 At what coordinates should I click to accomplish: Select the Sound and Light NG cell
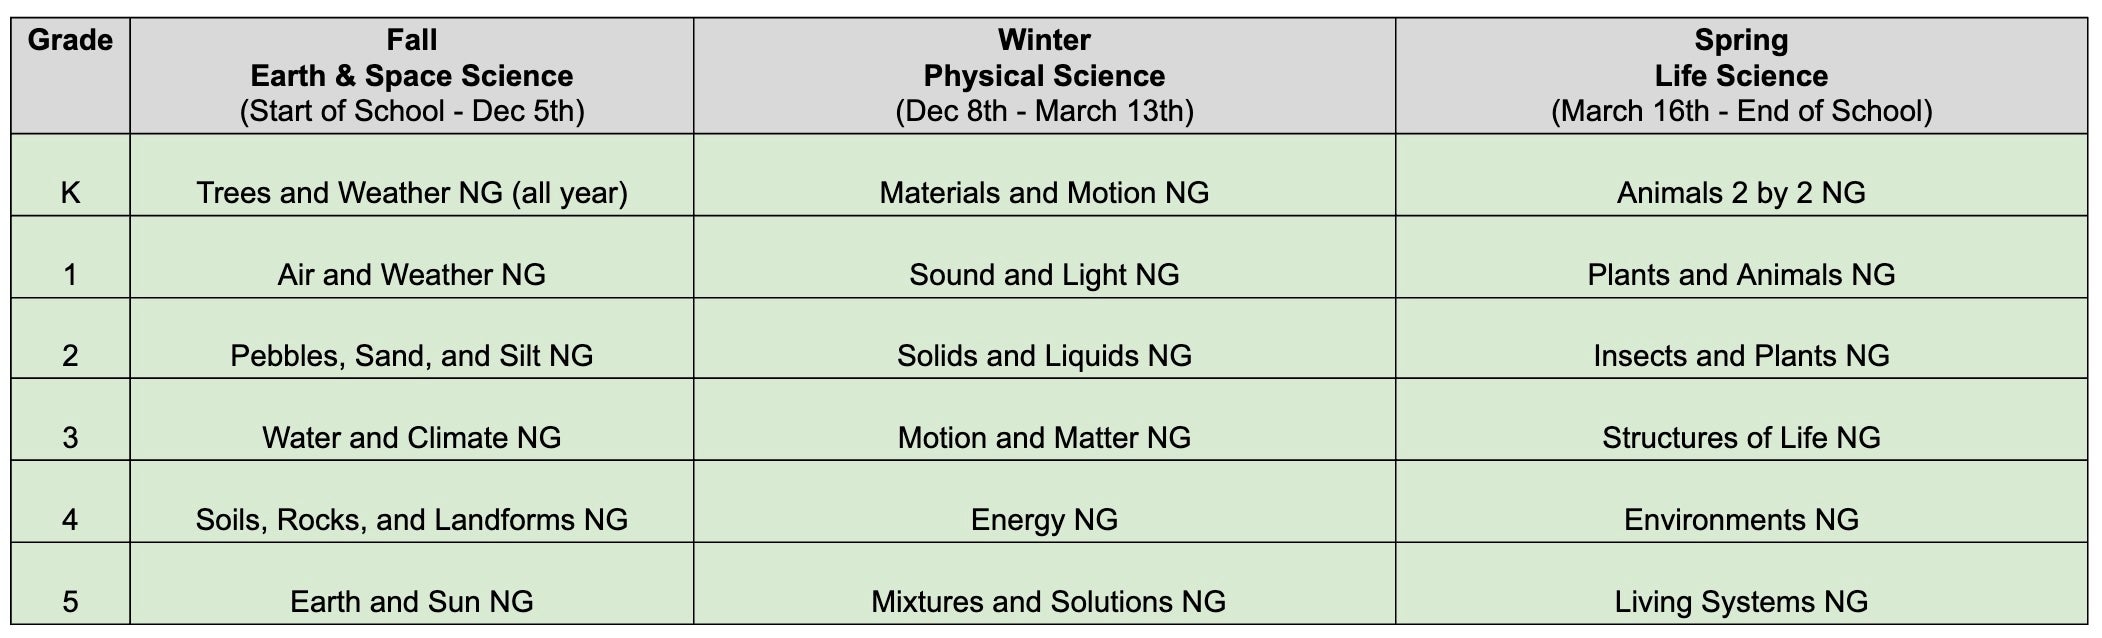click(x=1044, y=274)
